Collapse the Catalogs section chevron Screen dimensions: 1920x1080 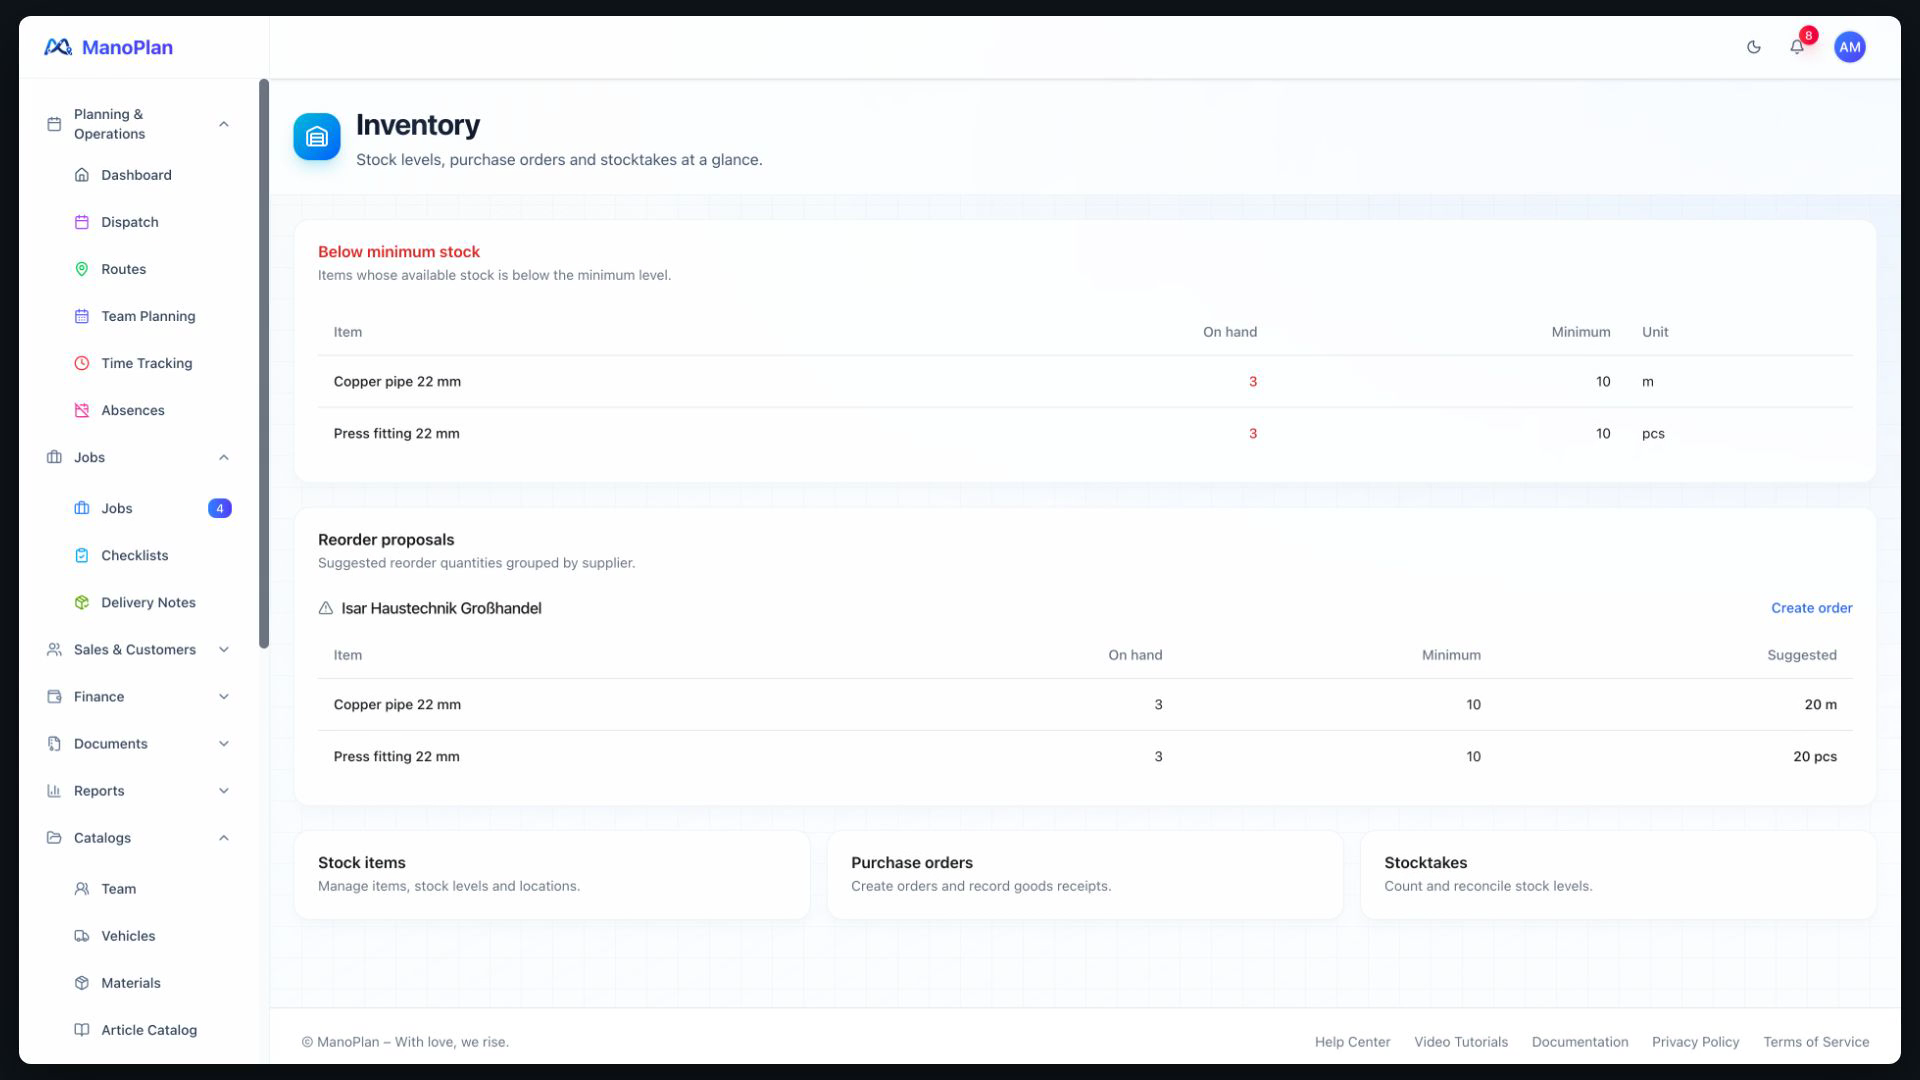(x=224, y=837)
